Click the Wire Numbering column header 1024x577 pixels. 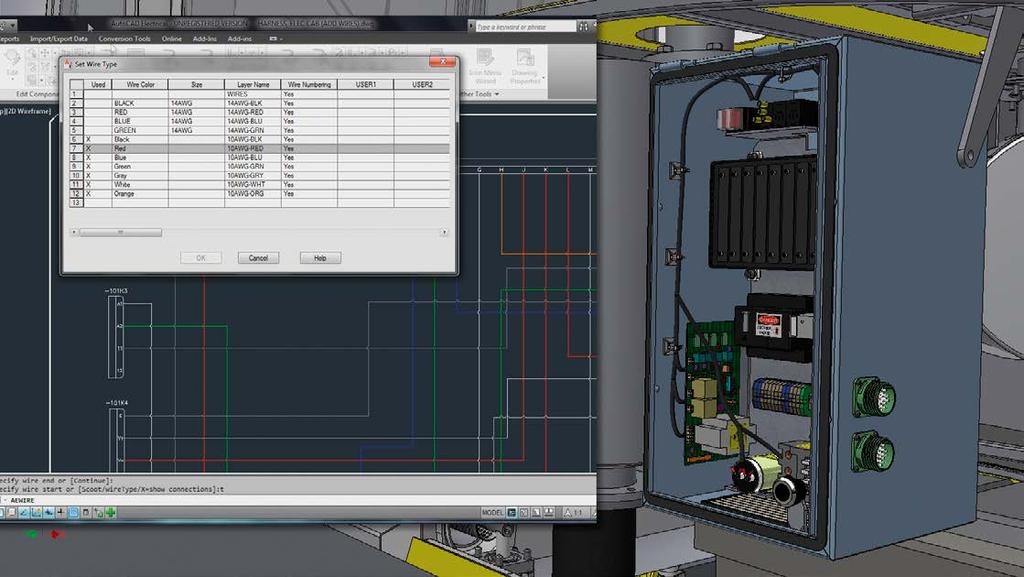click(x=310, y=85)
